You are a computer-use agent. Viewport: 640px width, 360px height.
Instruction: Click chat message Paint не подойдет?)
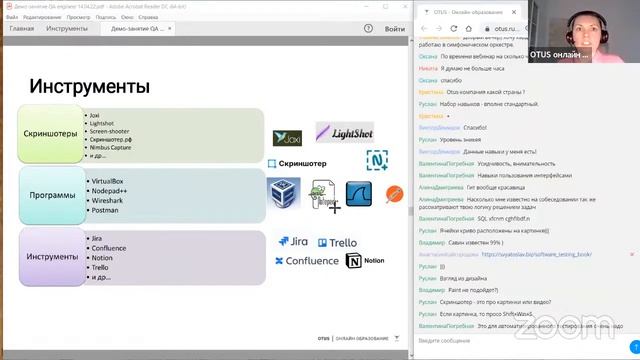pos(473,290)
